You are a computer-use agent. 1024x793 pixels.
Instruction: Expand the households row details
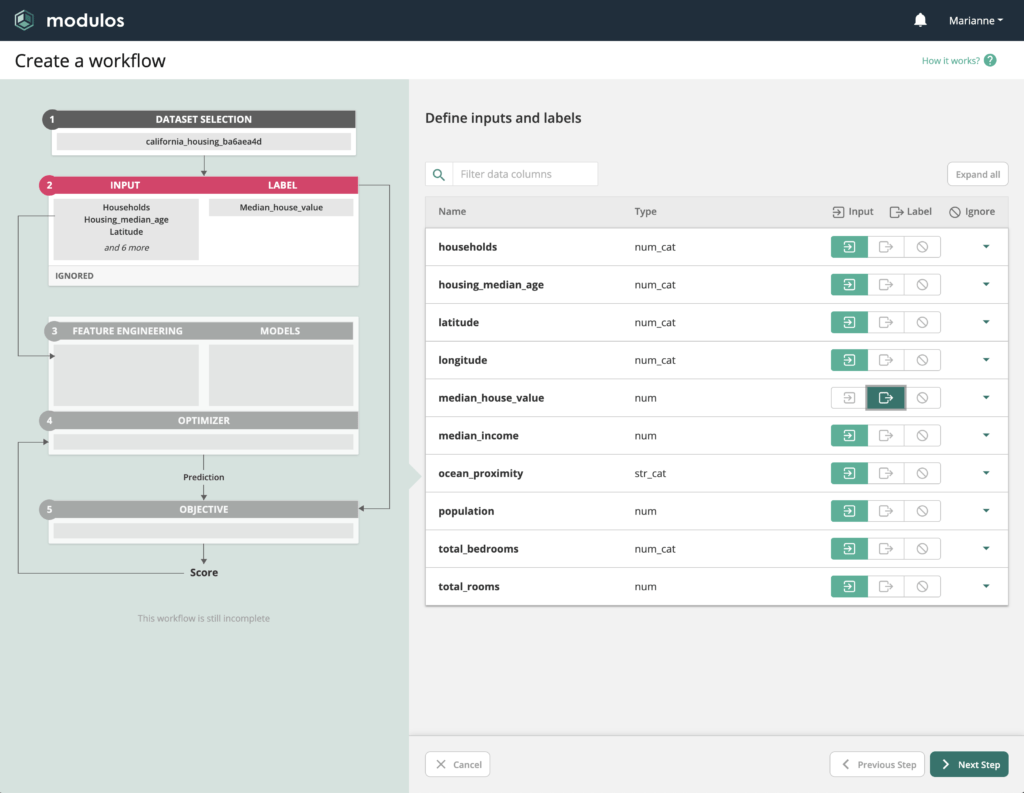986,247
